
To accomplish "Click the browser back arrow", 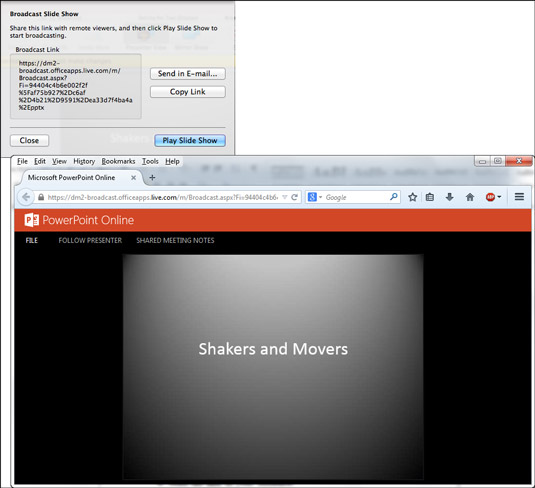I will (x=26, y=197).
